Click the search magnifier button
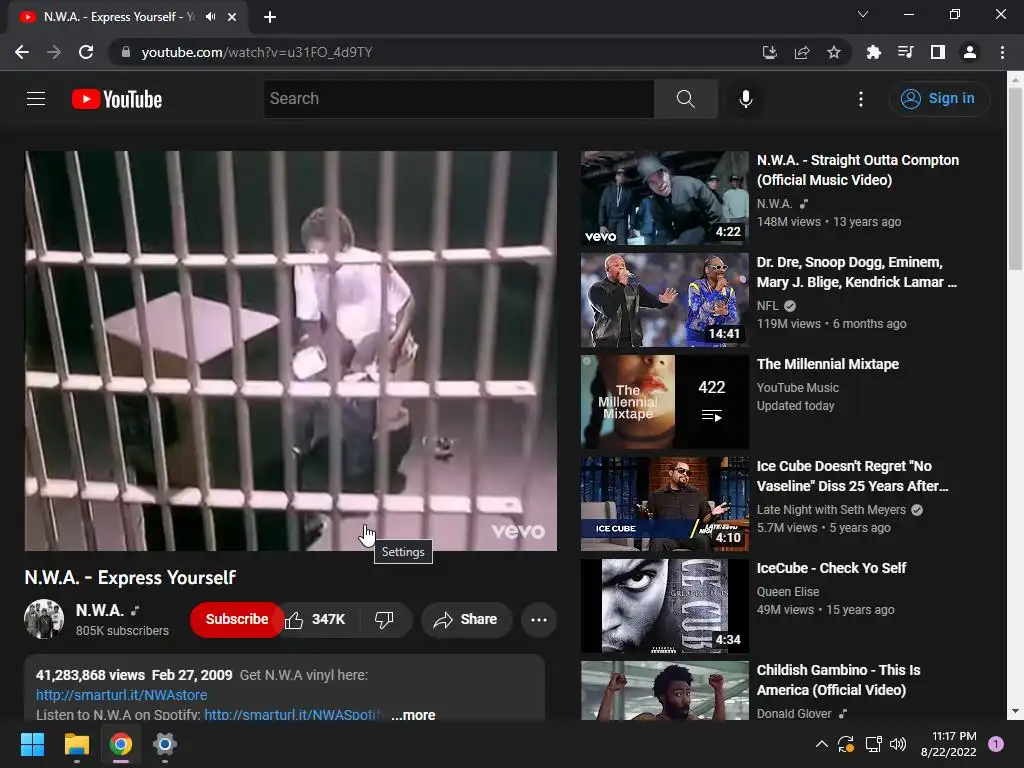 pos(686,99)
